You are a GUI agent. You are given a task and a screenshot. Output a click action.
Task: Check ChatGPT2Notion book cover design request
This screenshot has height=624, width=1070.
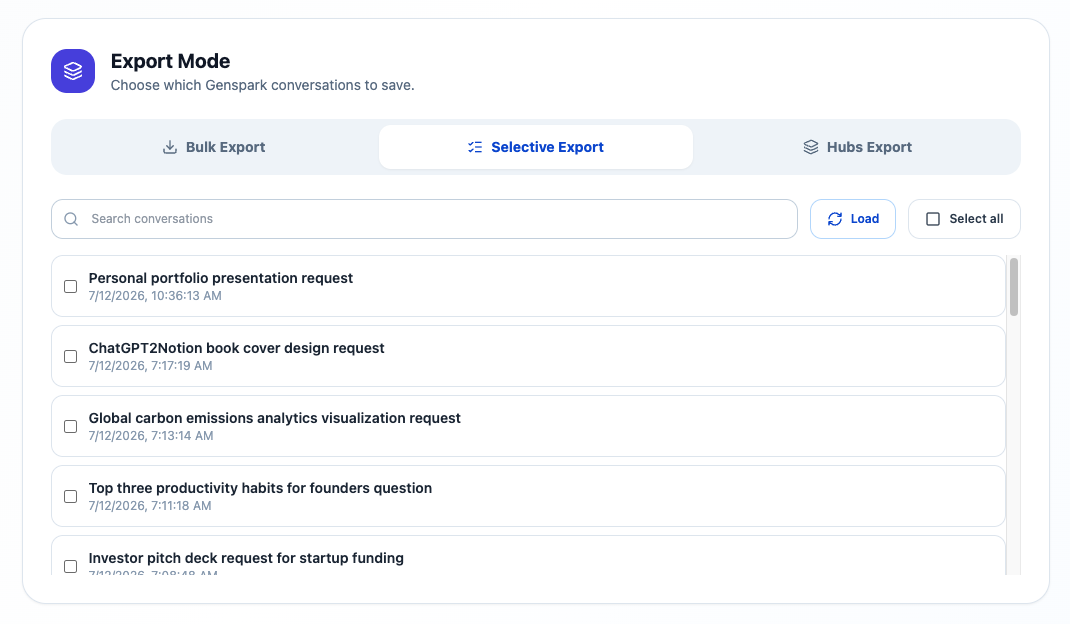70,356
